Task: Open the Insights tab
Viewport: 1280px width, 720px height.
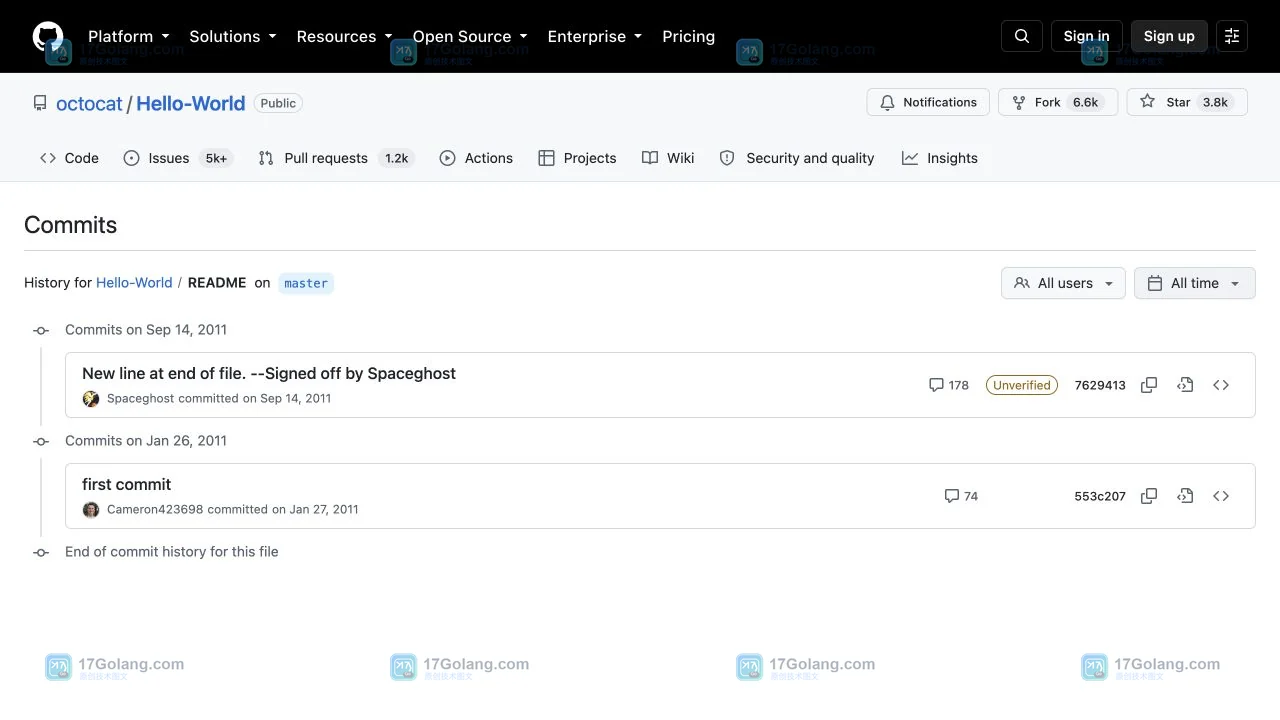Action: (940, 158)
